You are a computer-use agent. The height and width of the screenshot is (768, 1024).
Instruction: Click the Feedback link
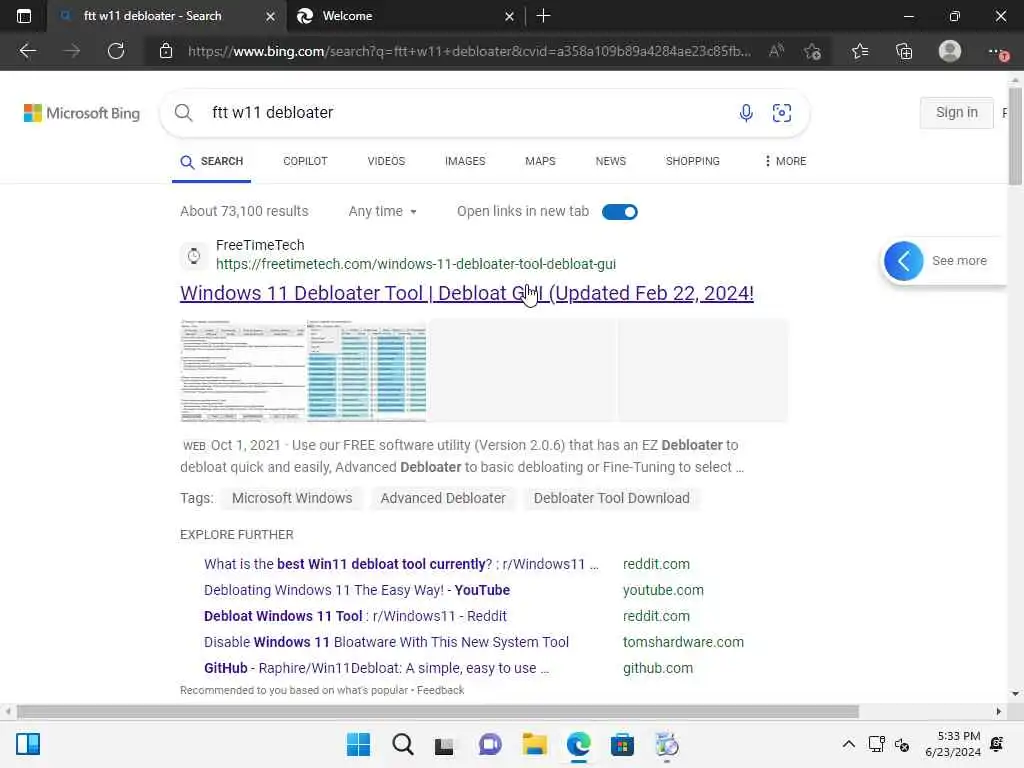pyautogui.click(x=440, y=690)
